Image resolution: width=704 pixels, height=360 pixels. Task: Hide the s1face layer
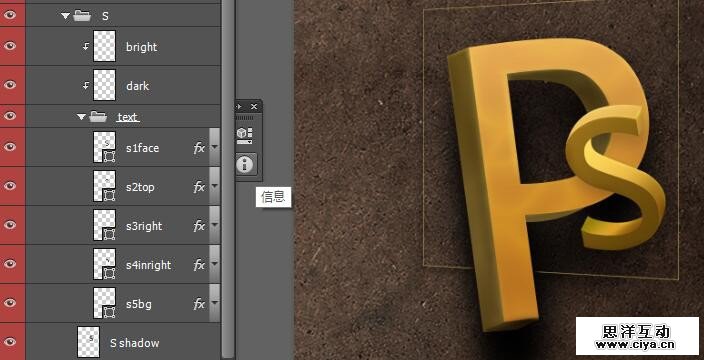point(9,147)
